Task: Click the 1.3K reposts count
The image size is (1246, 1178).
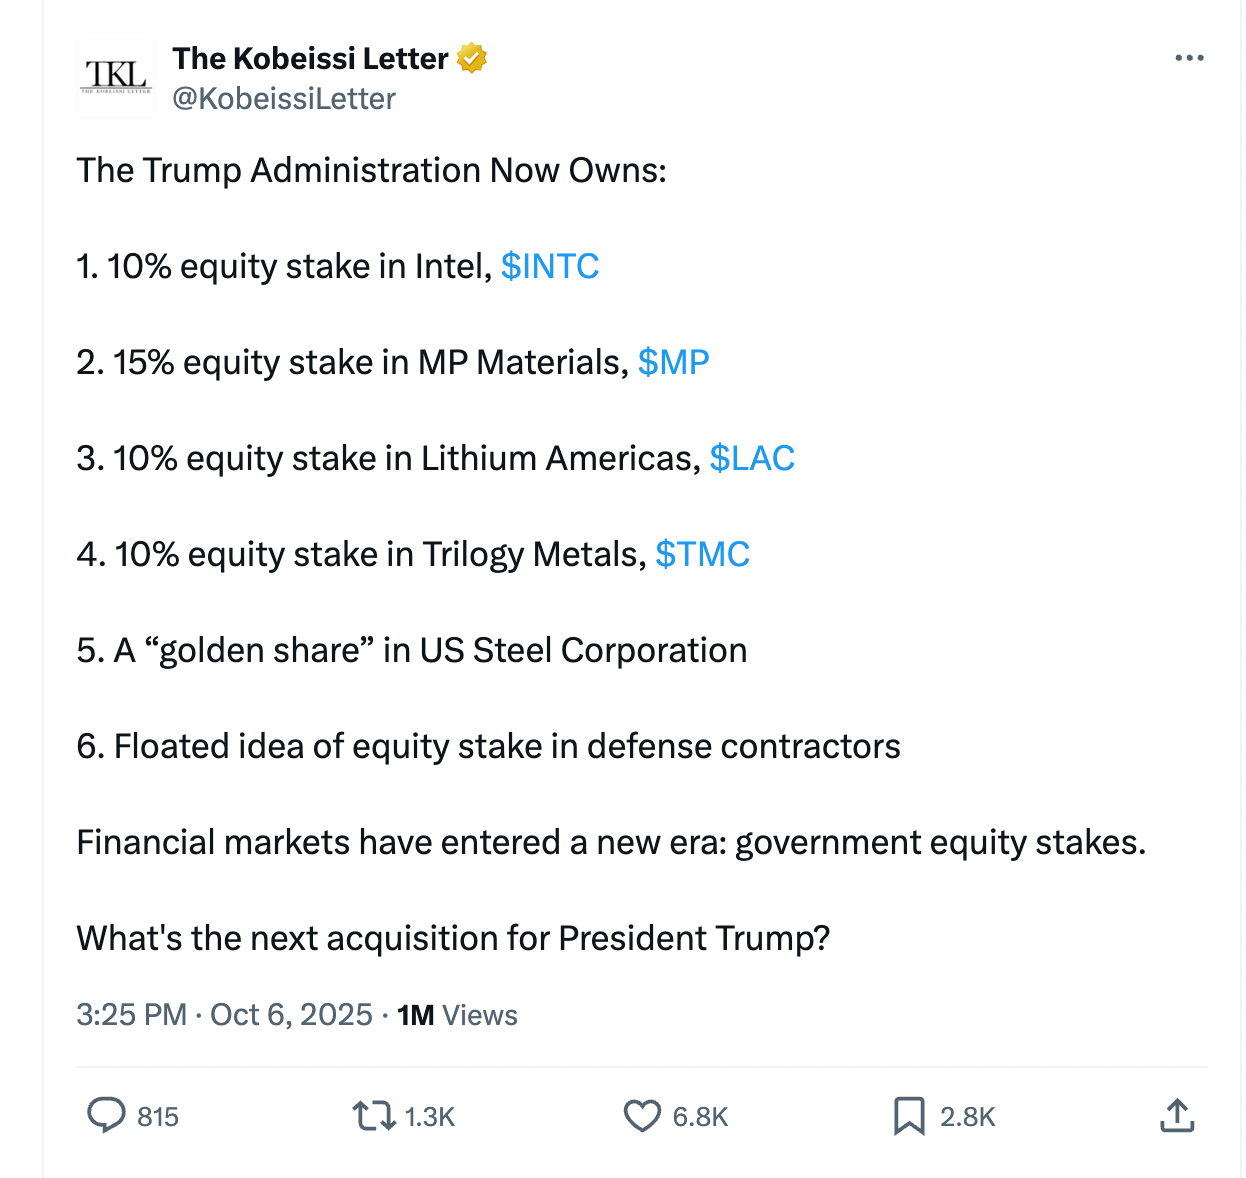Action: pyautogui.click(x=430, y=1117)
